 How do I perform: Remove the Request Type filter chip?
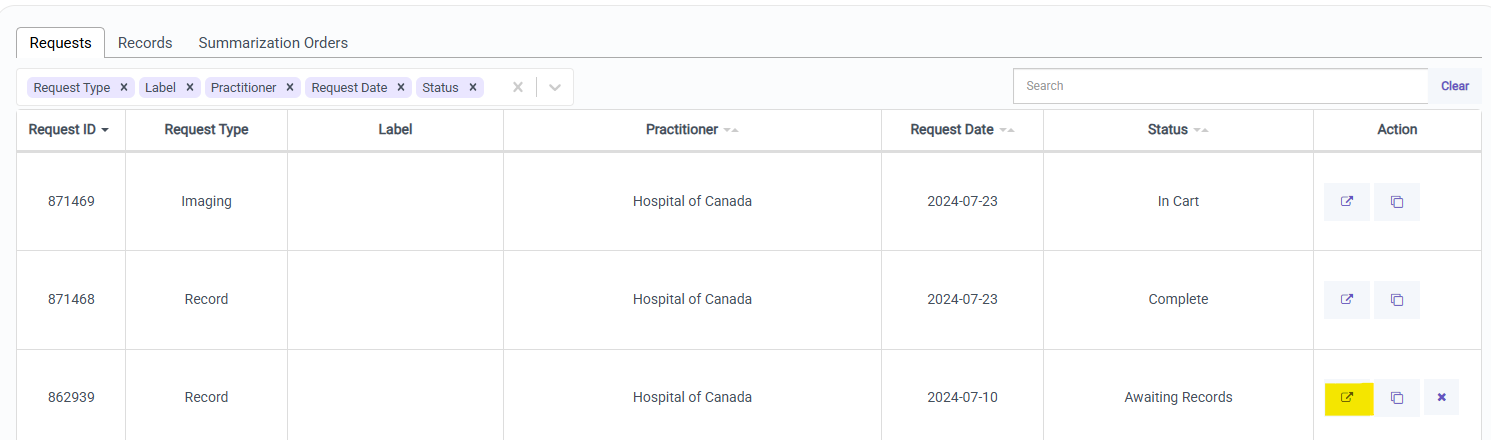[124, 87]
